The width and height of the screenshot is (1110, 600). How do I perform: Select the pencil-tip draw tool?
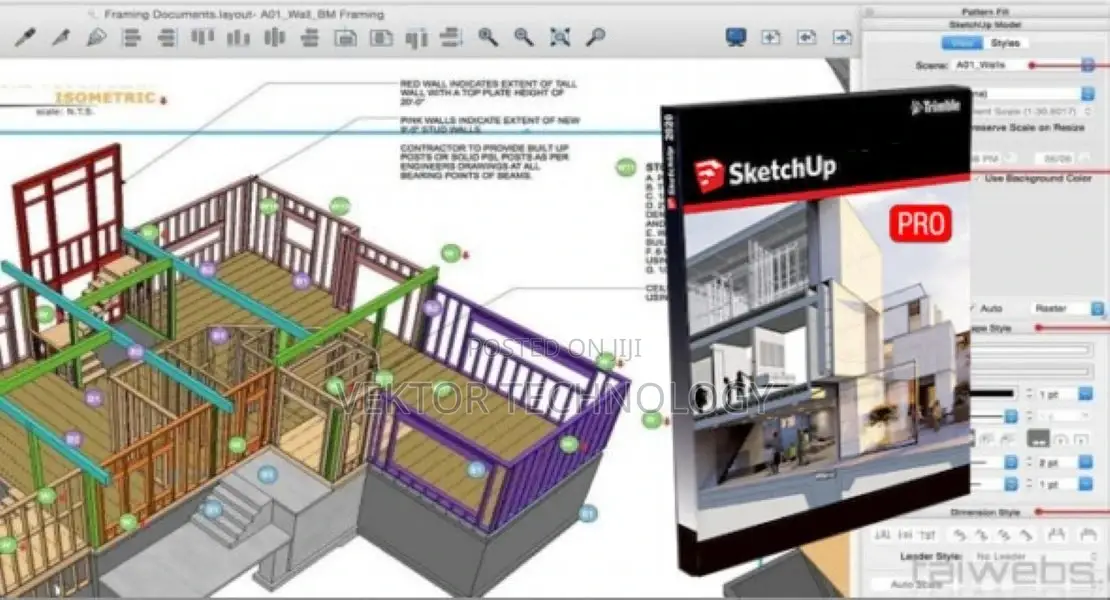coord(96,37)
